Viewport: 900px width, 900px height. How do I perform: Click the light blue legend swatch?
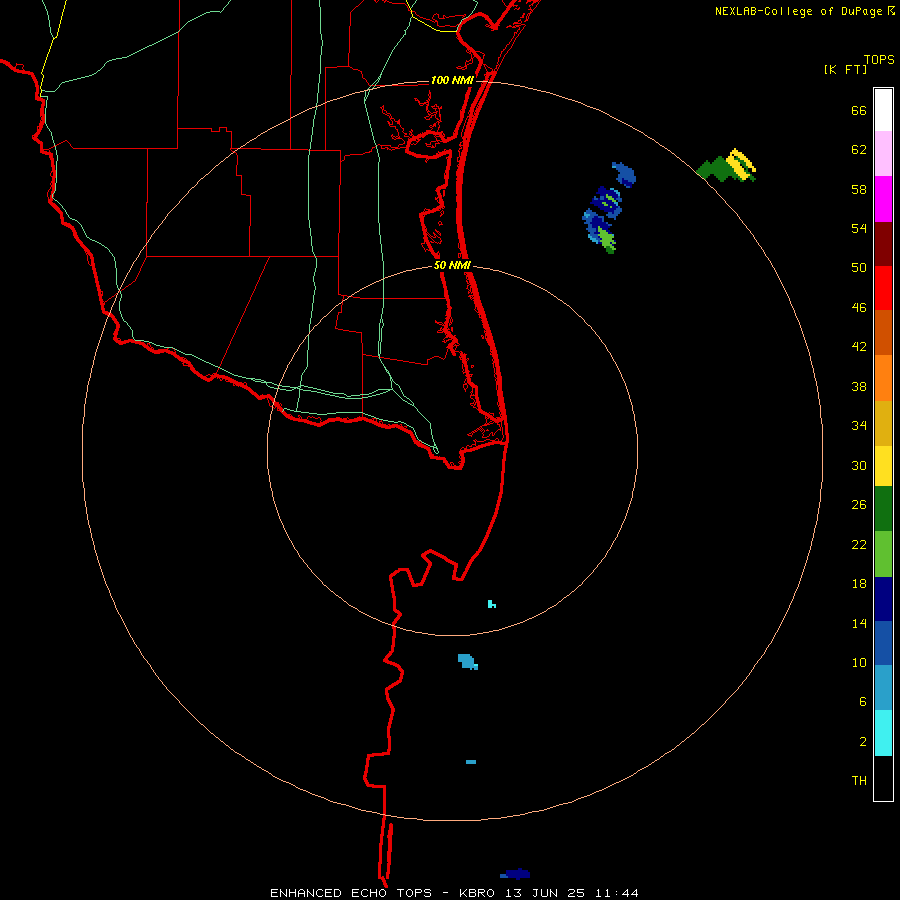tap(883, 688)
